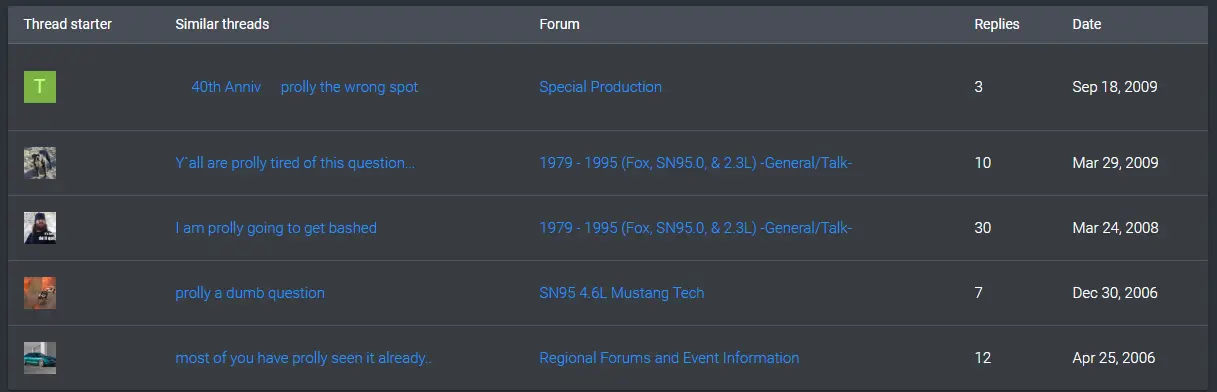The height and width of the screenshot is (392, 1217).
Task: Open thread 'most of you have prolly seen it already..'
Action: pos(304,358)
